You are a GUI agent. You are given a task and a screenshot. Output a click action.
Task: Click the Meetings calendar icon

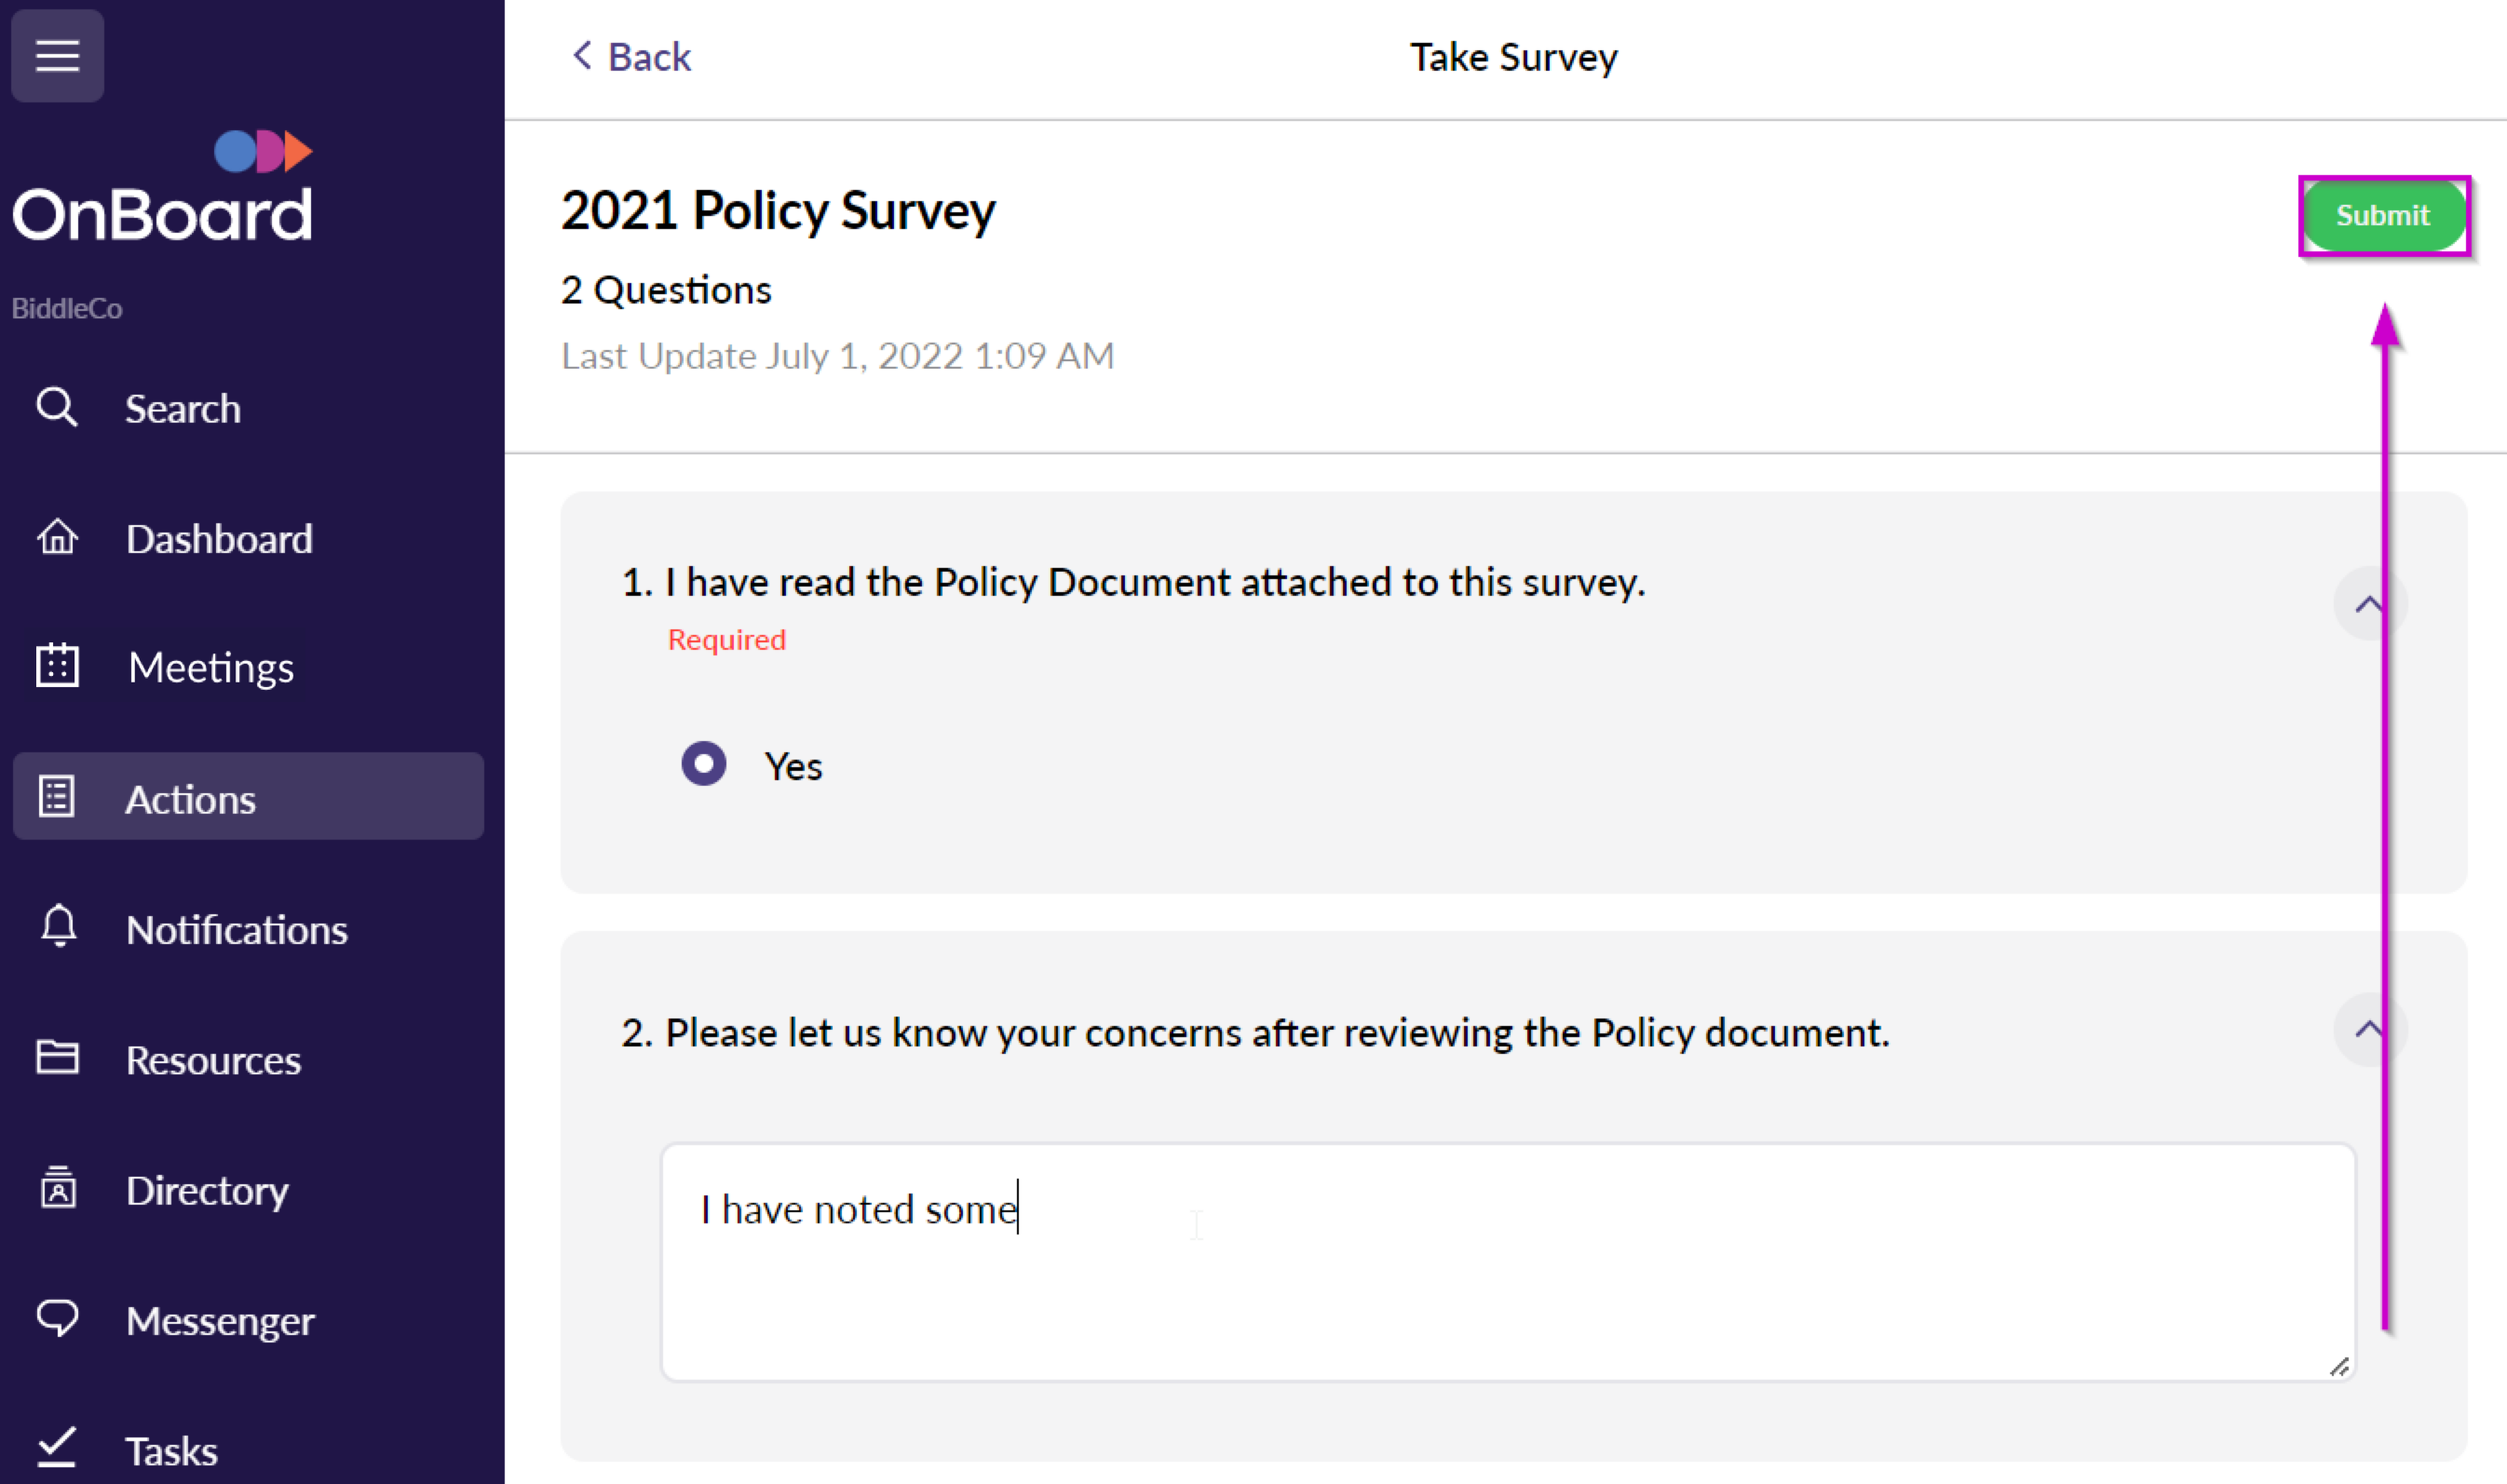coord(57,666)
